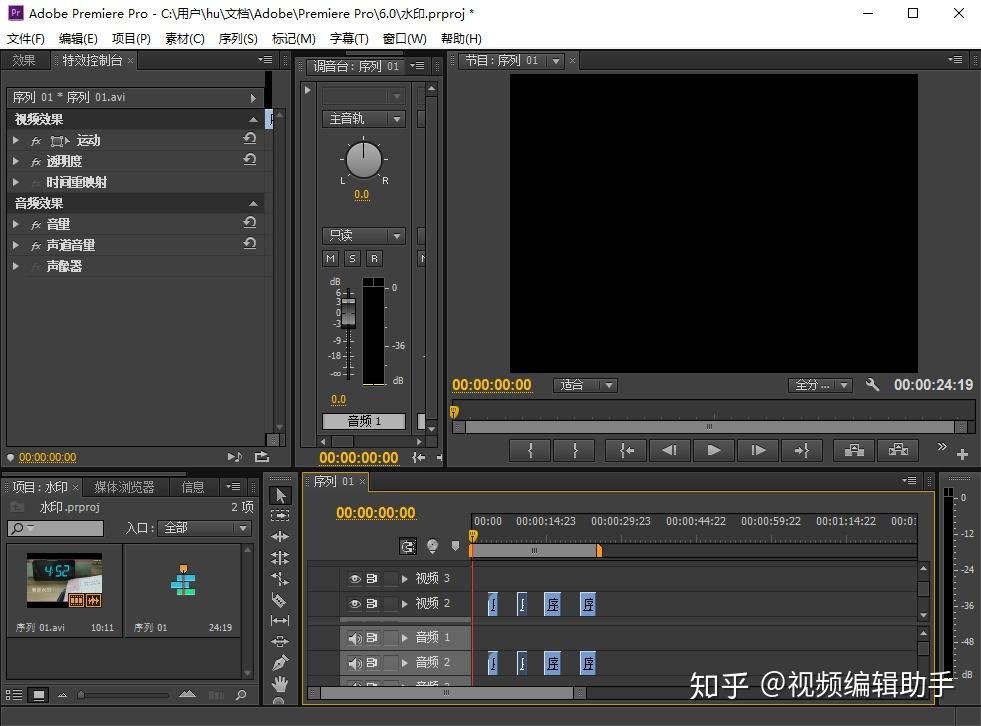Open the 主音轨 output dropdown
The height and width of the screenshot is (726, 981).
tap(363, 119)
